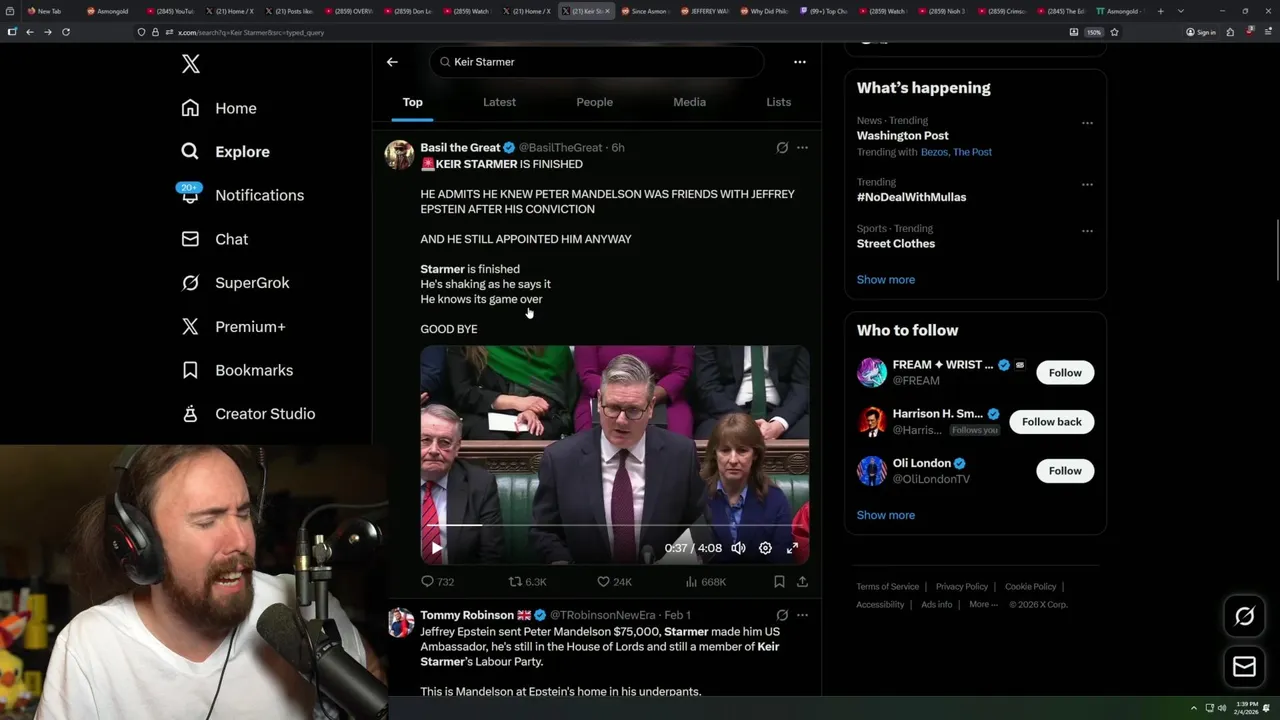Expand footer More menu
Image resolution: width=1280 pixels, height=720 pixels.
(x=983, y=605)
